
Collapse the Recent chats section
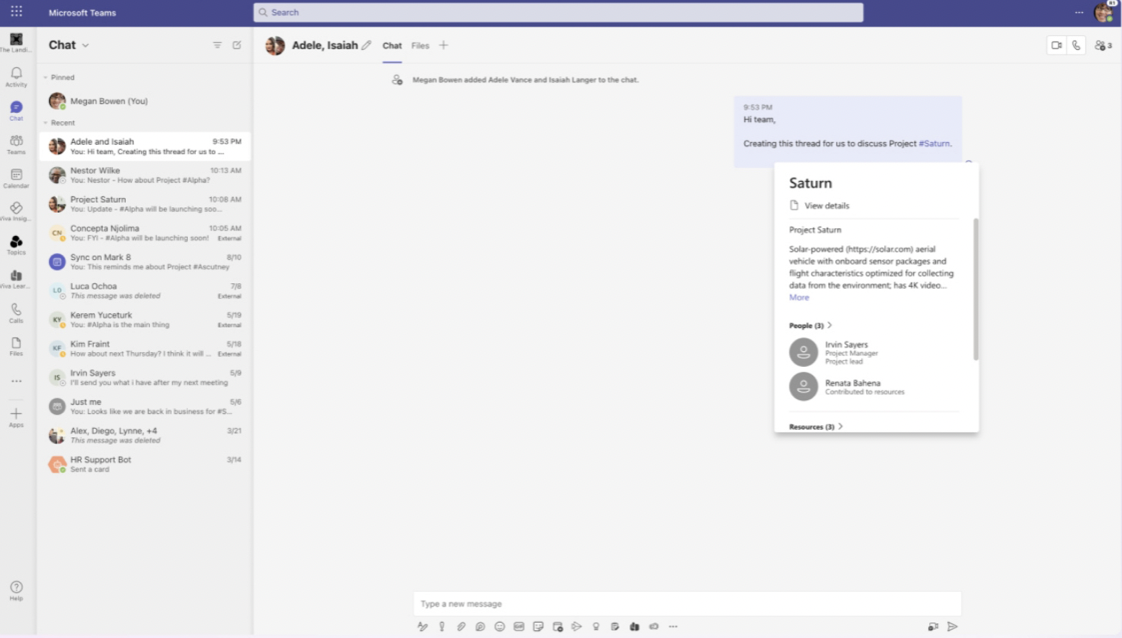[46, 123]
